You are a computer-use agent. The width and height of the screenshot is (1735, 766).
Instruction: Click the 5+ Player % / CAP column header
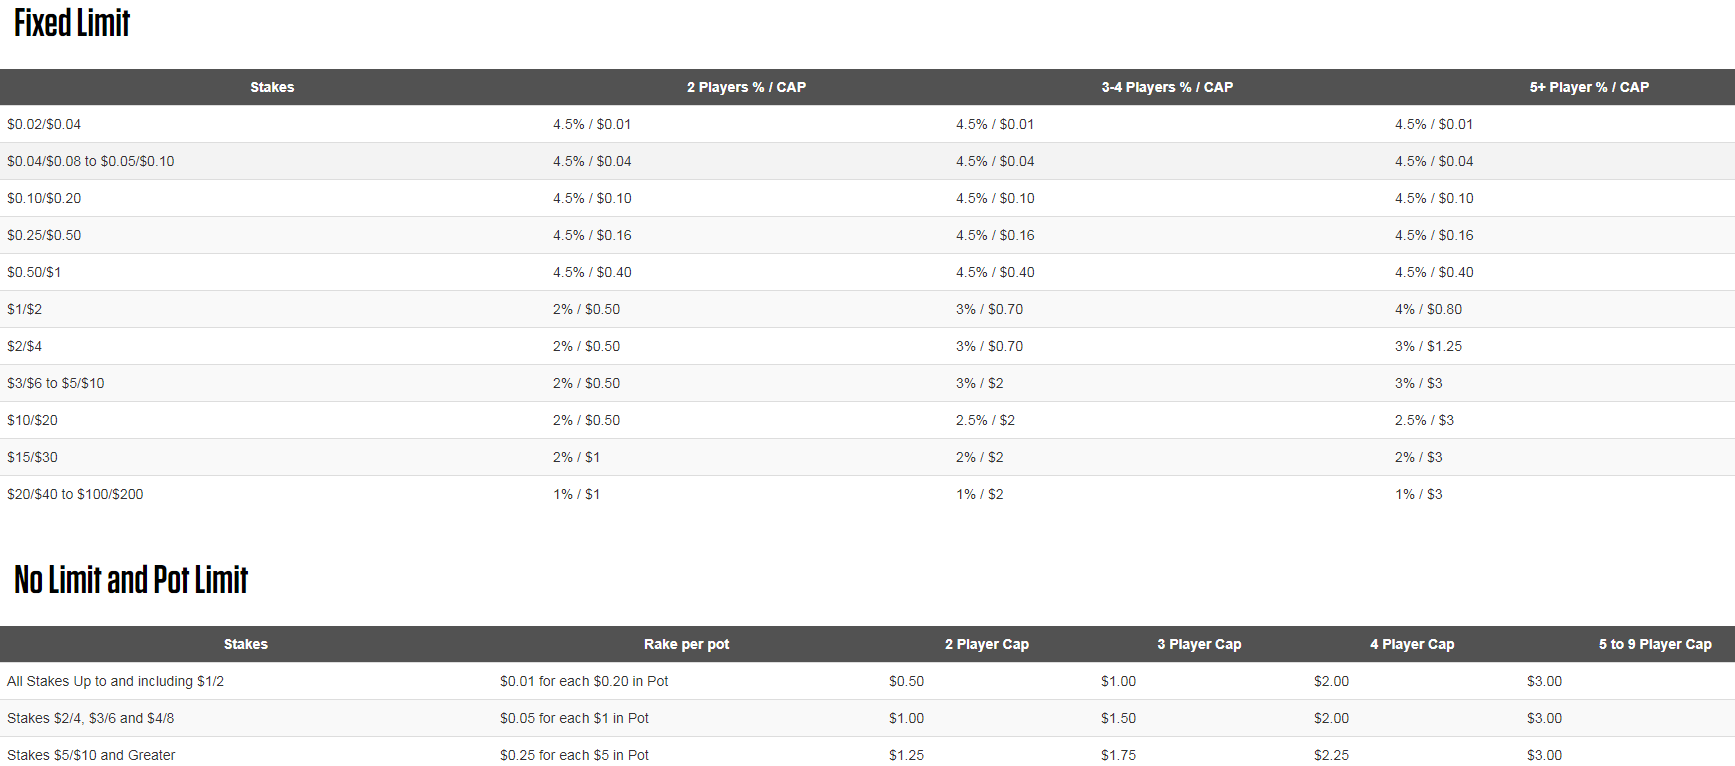[x=1589, y=87]
